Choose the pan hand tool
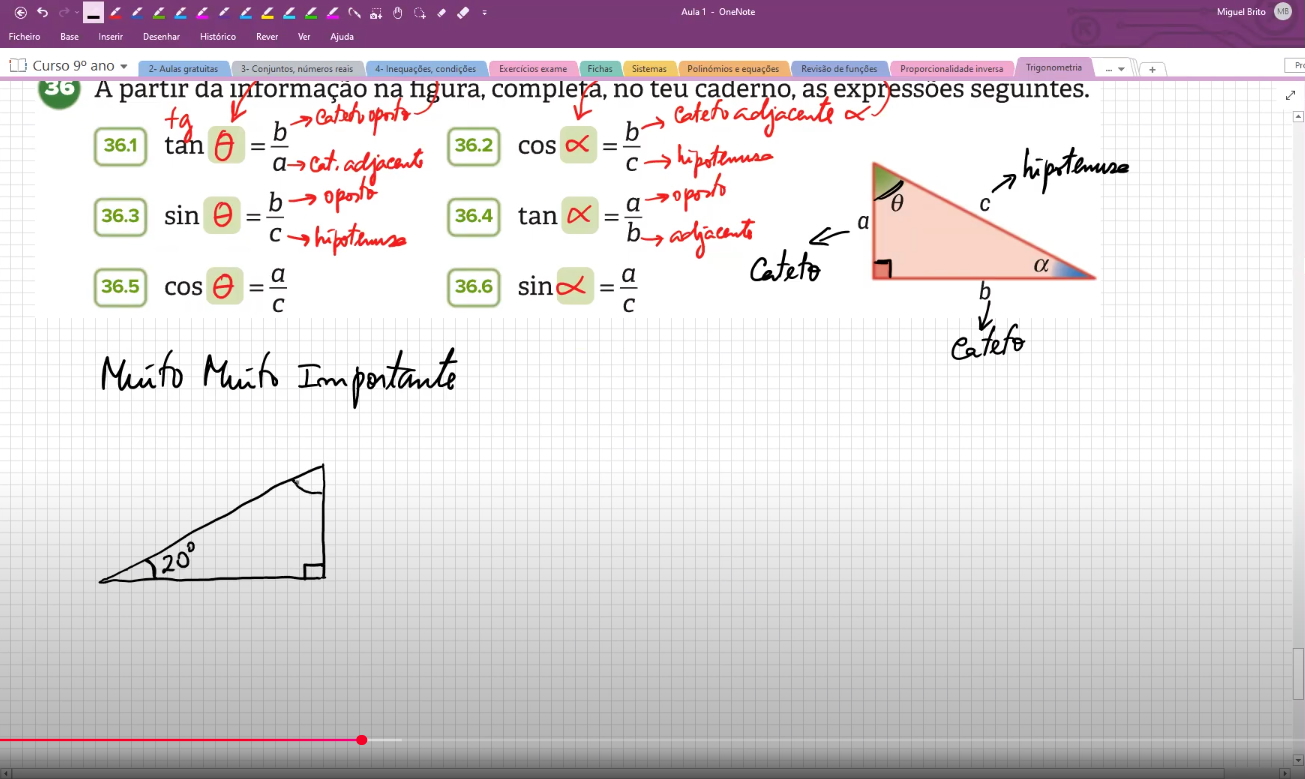The width and height of the screenshot is (1305, 779). (397, 13)
